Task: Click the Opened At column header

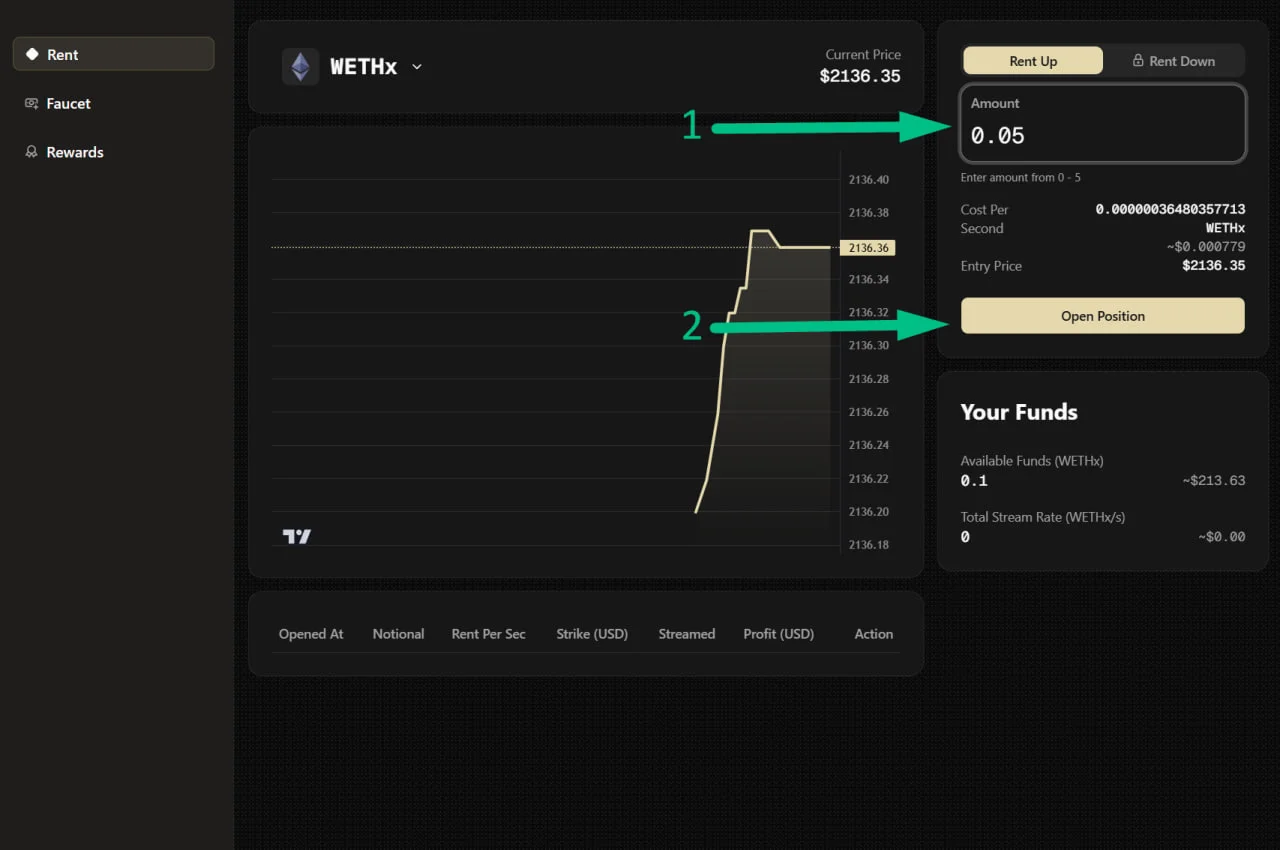Action: 311,634
